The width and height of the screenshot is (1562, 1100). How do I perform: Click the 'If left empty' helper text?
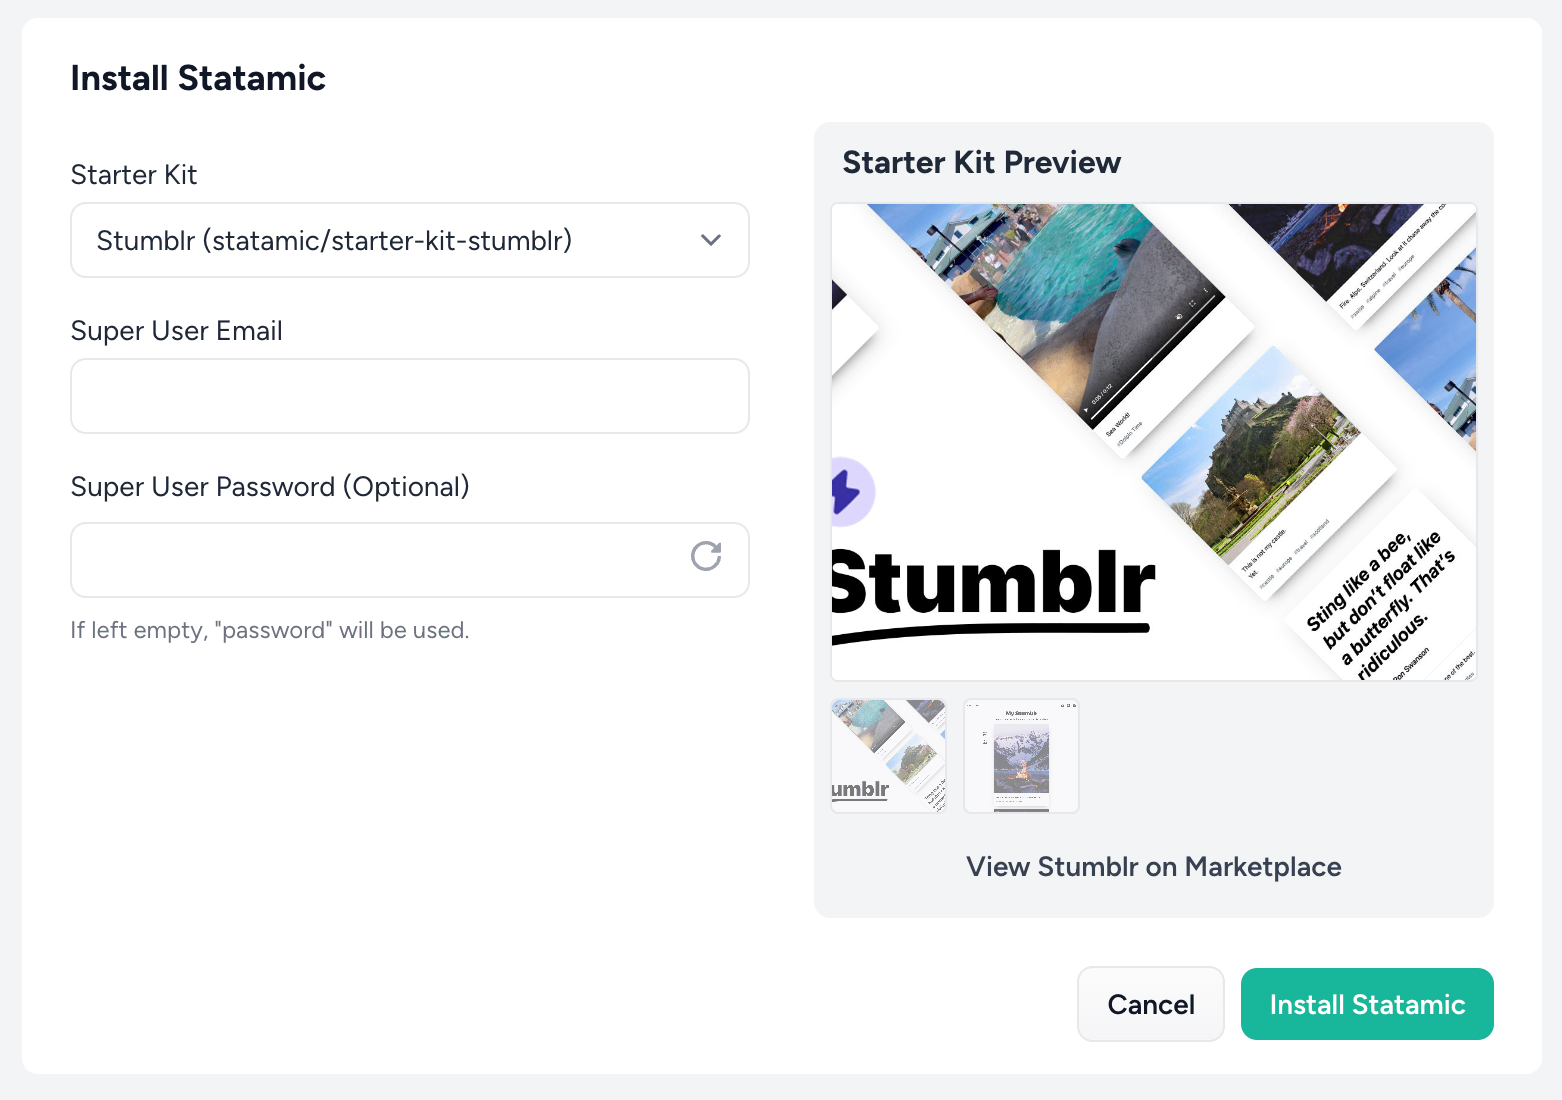(270, 631)
